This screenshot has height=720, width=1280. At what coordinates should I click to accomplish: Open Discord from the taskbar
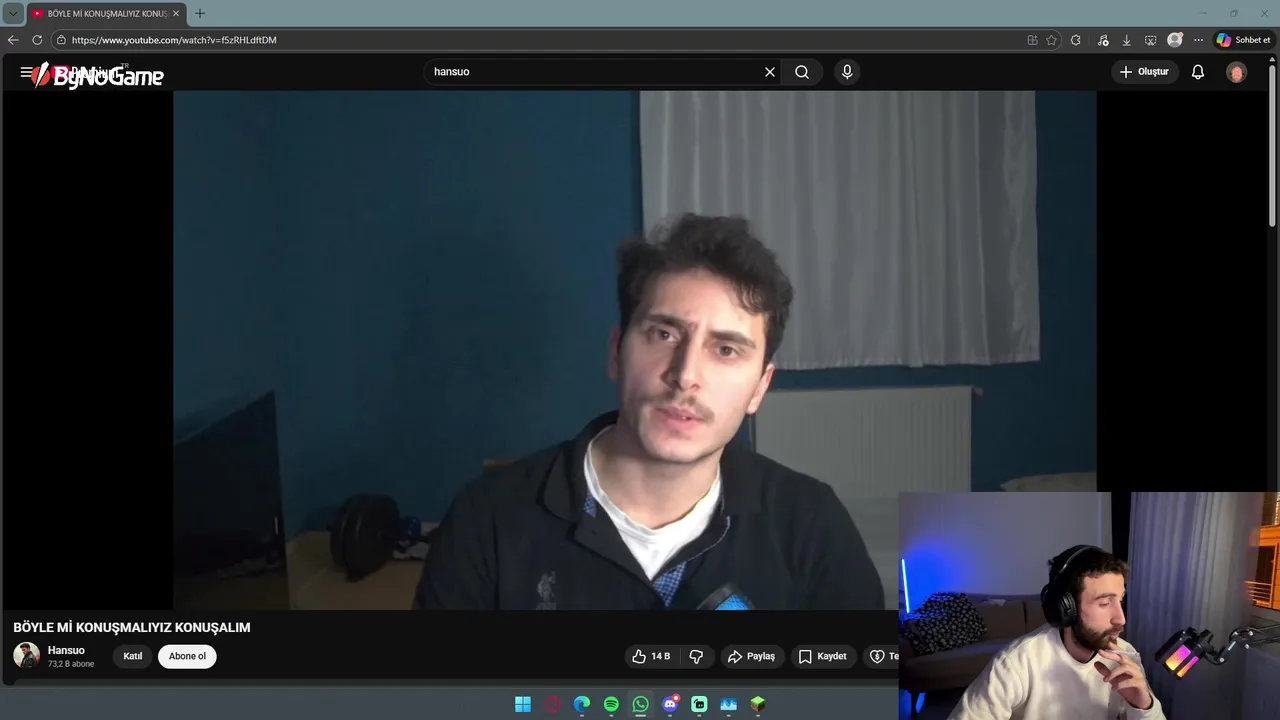[670, 704]
